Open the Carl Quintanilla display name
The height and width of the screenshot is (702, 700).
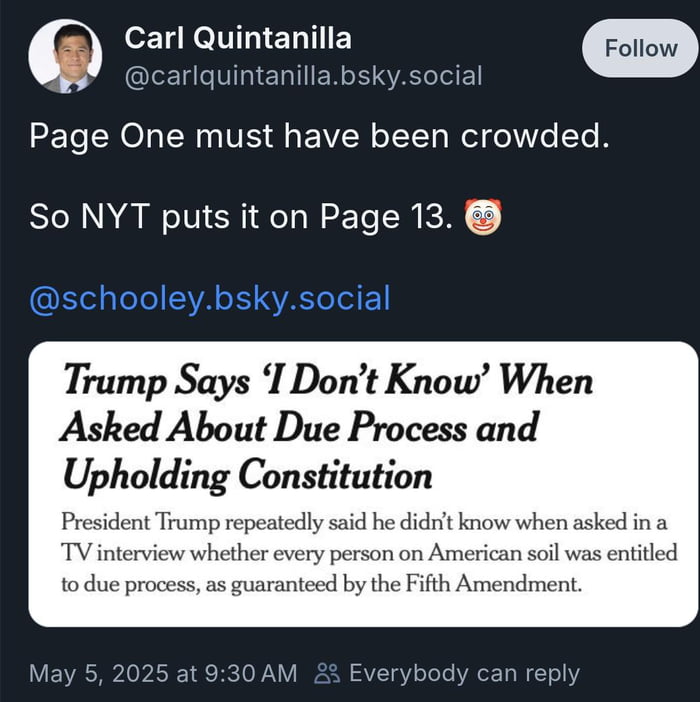coord(238,39)
